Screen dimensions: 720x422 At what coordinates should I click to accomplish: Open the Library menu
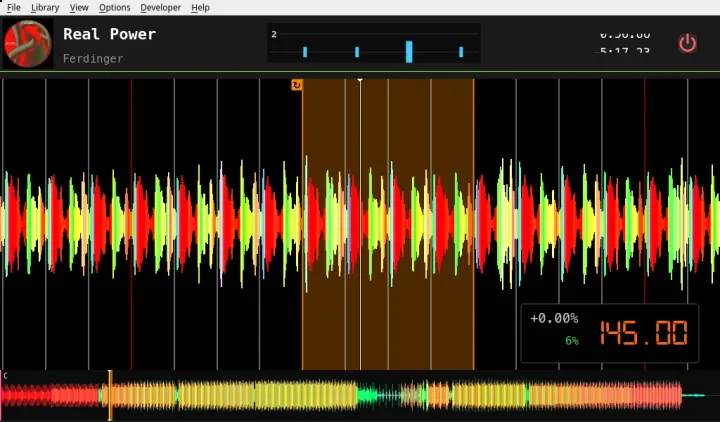point(45,7)
